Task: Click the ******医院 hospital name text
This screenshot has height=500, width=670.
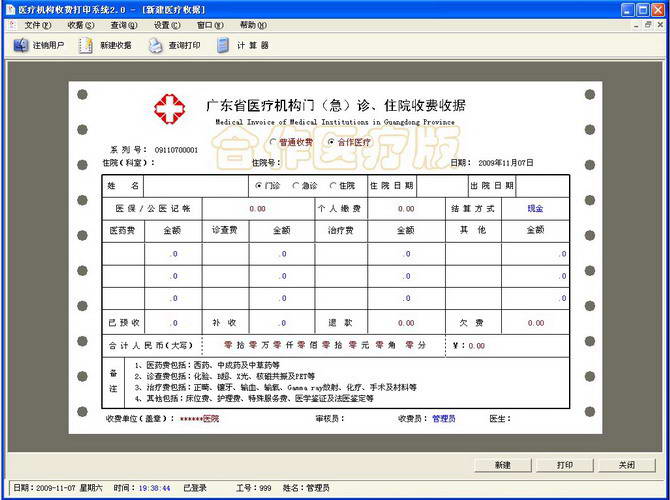Action: [200, 419]
